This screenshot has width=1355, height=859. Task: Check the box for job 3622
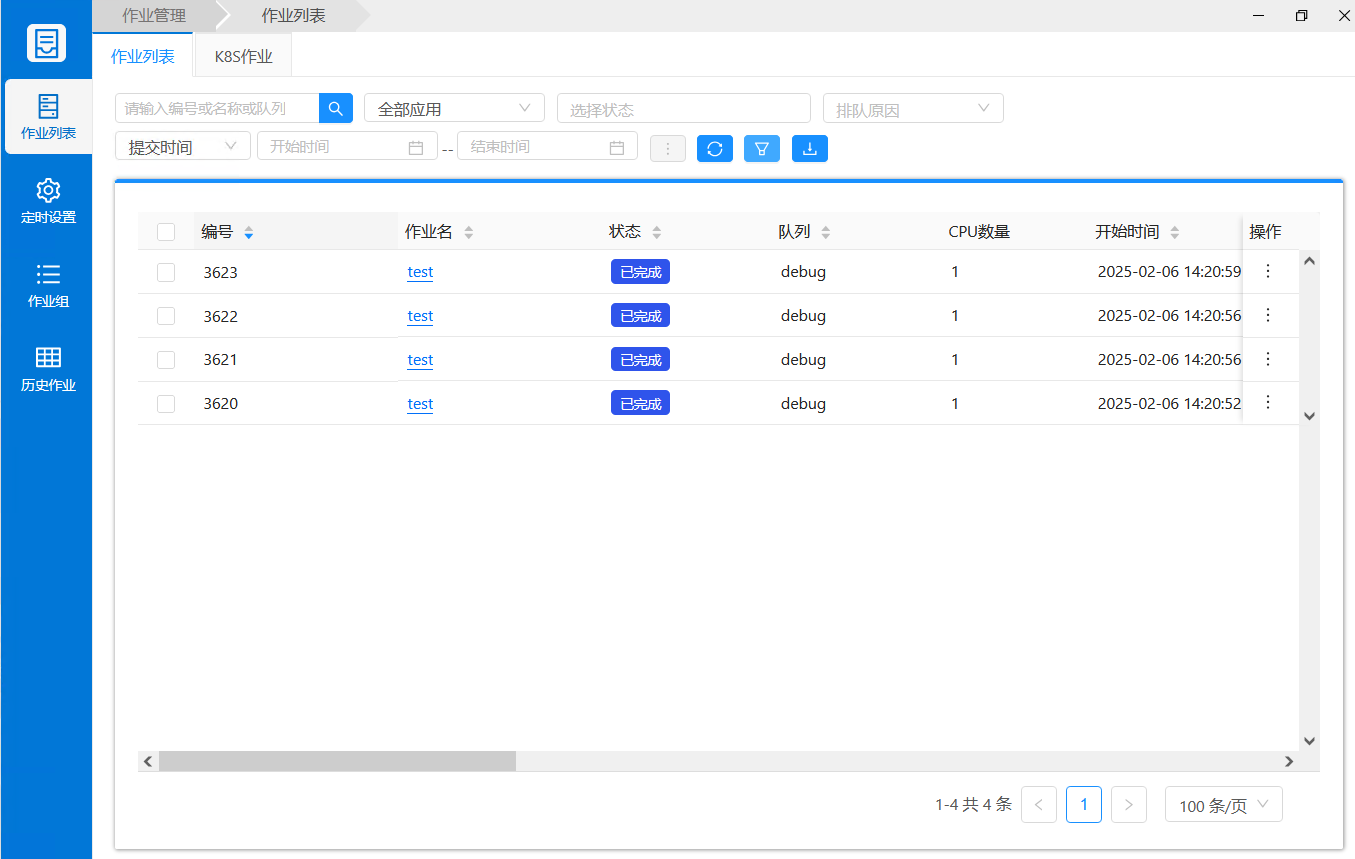(166, 316)
